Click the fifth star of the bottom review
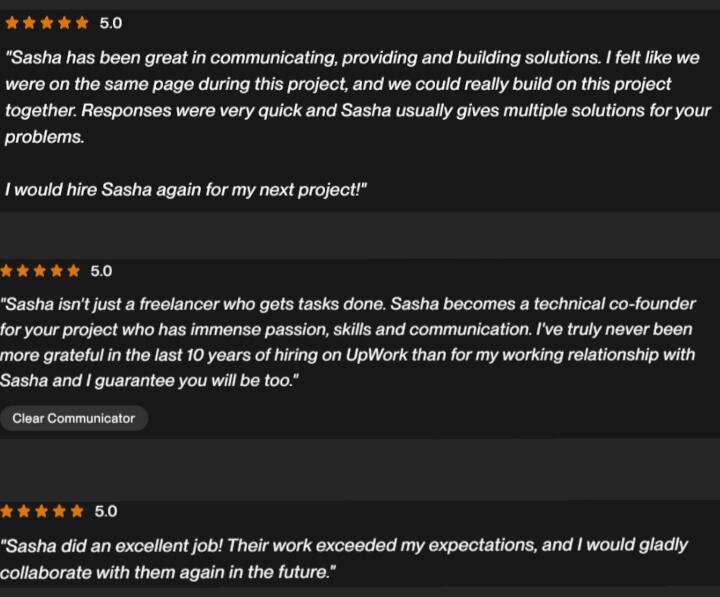The height and width of the screenshot is (597, 720). pyautogui.click(x=77, y=511)
